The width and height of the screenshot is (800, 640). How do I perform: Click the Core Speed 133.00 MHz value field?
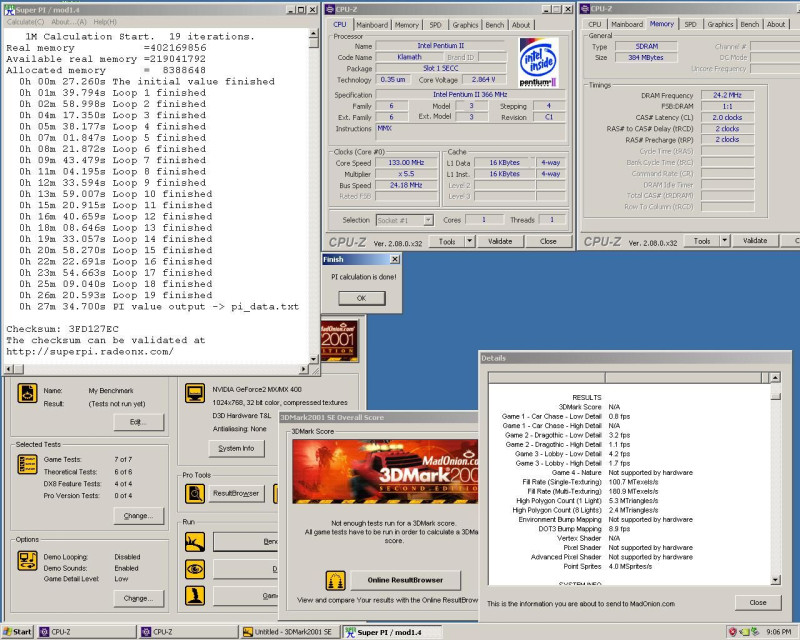click(x=406, y=163)
